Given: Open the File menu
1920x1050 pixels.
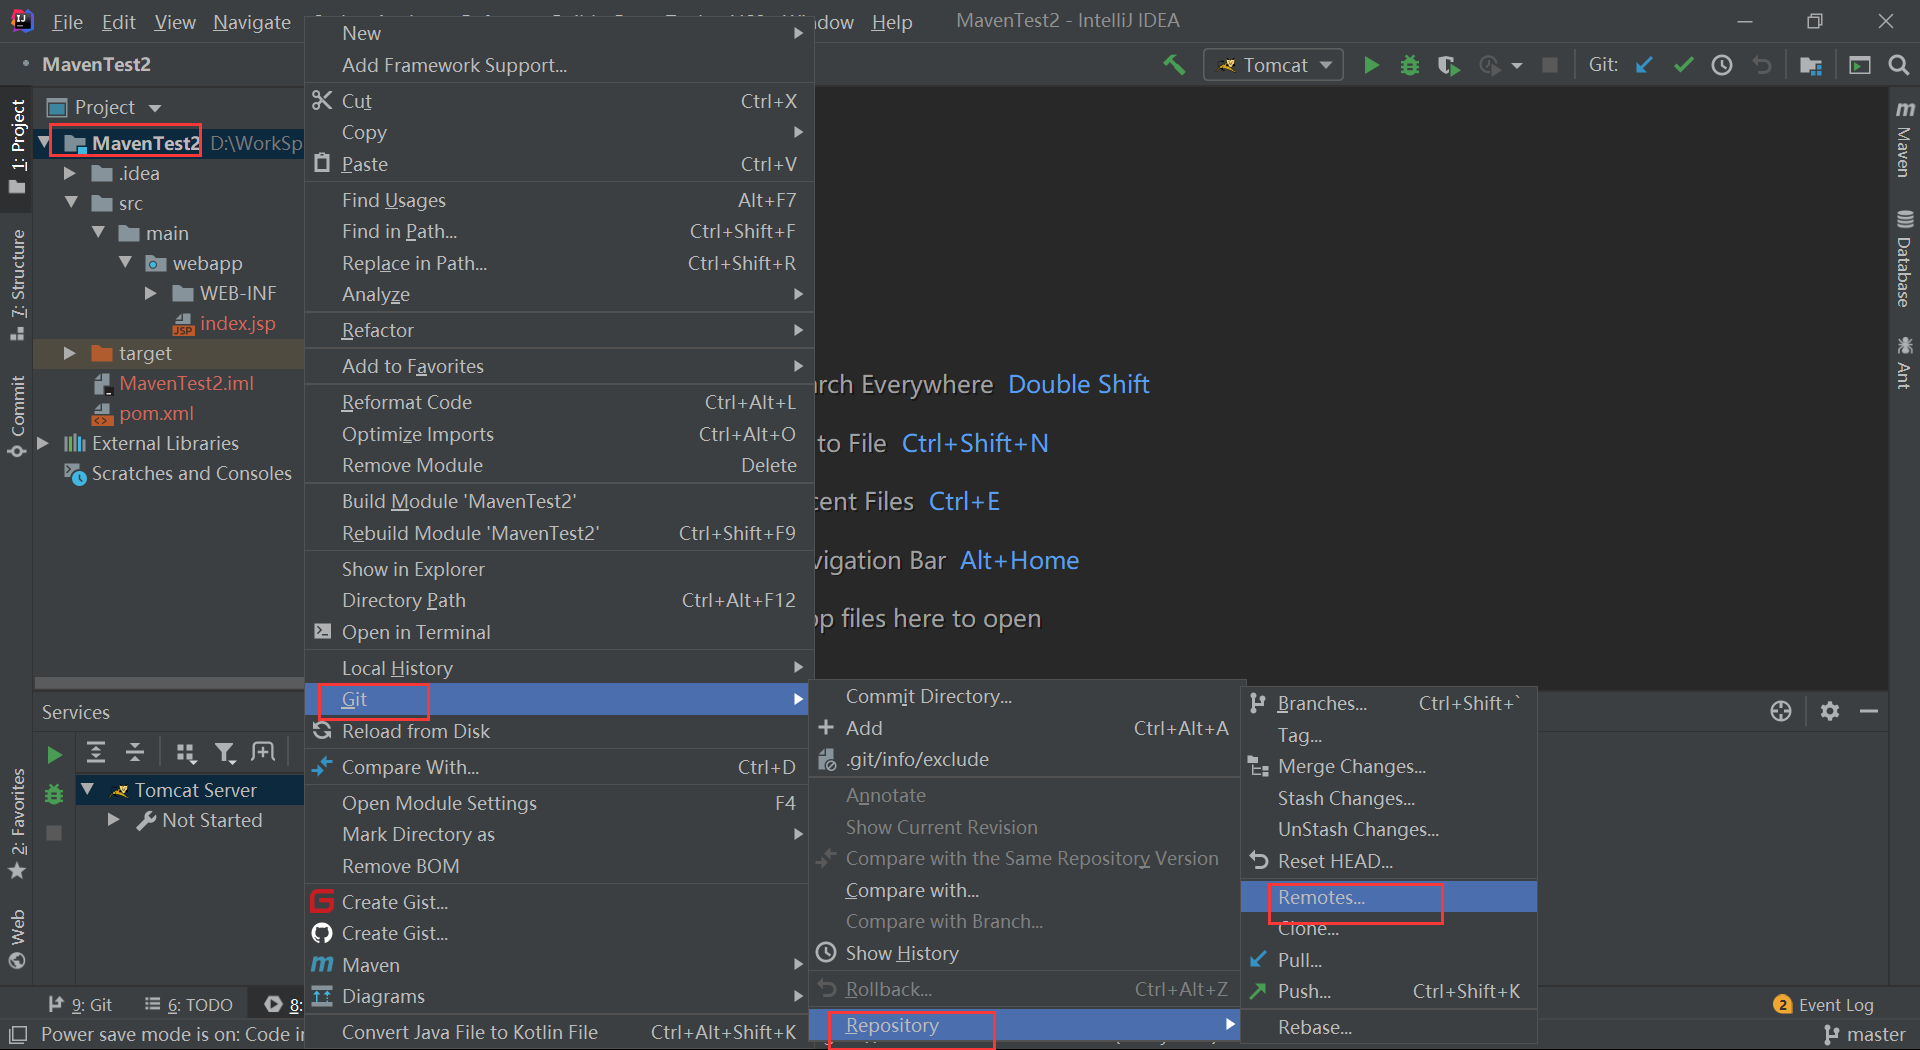Looking at the screenshot, I should (67, 22).
